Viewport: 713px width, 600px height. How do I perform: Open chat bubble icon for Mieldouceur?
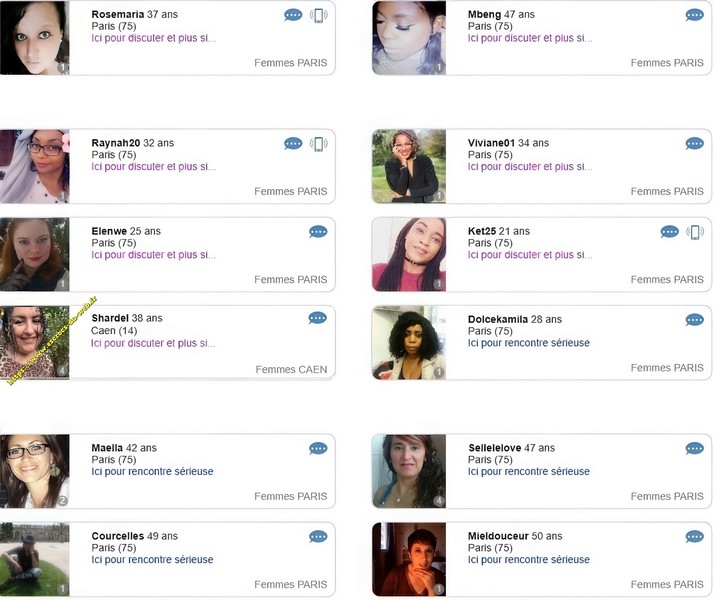coord(694,537)
